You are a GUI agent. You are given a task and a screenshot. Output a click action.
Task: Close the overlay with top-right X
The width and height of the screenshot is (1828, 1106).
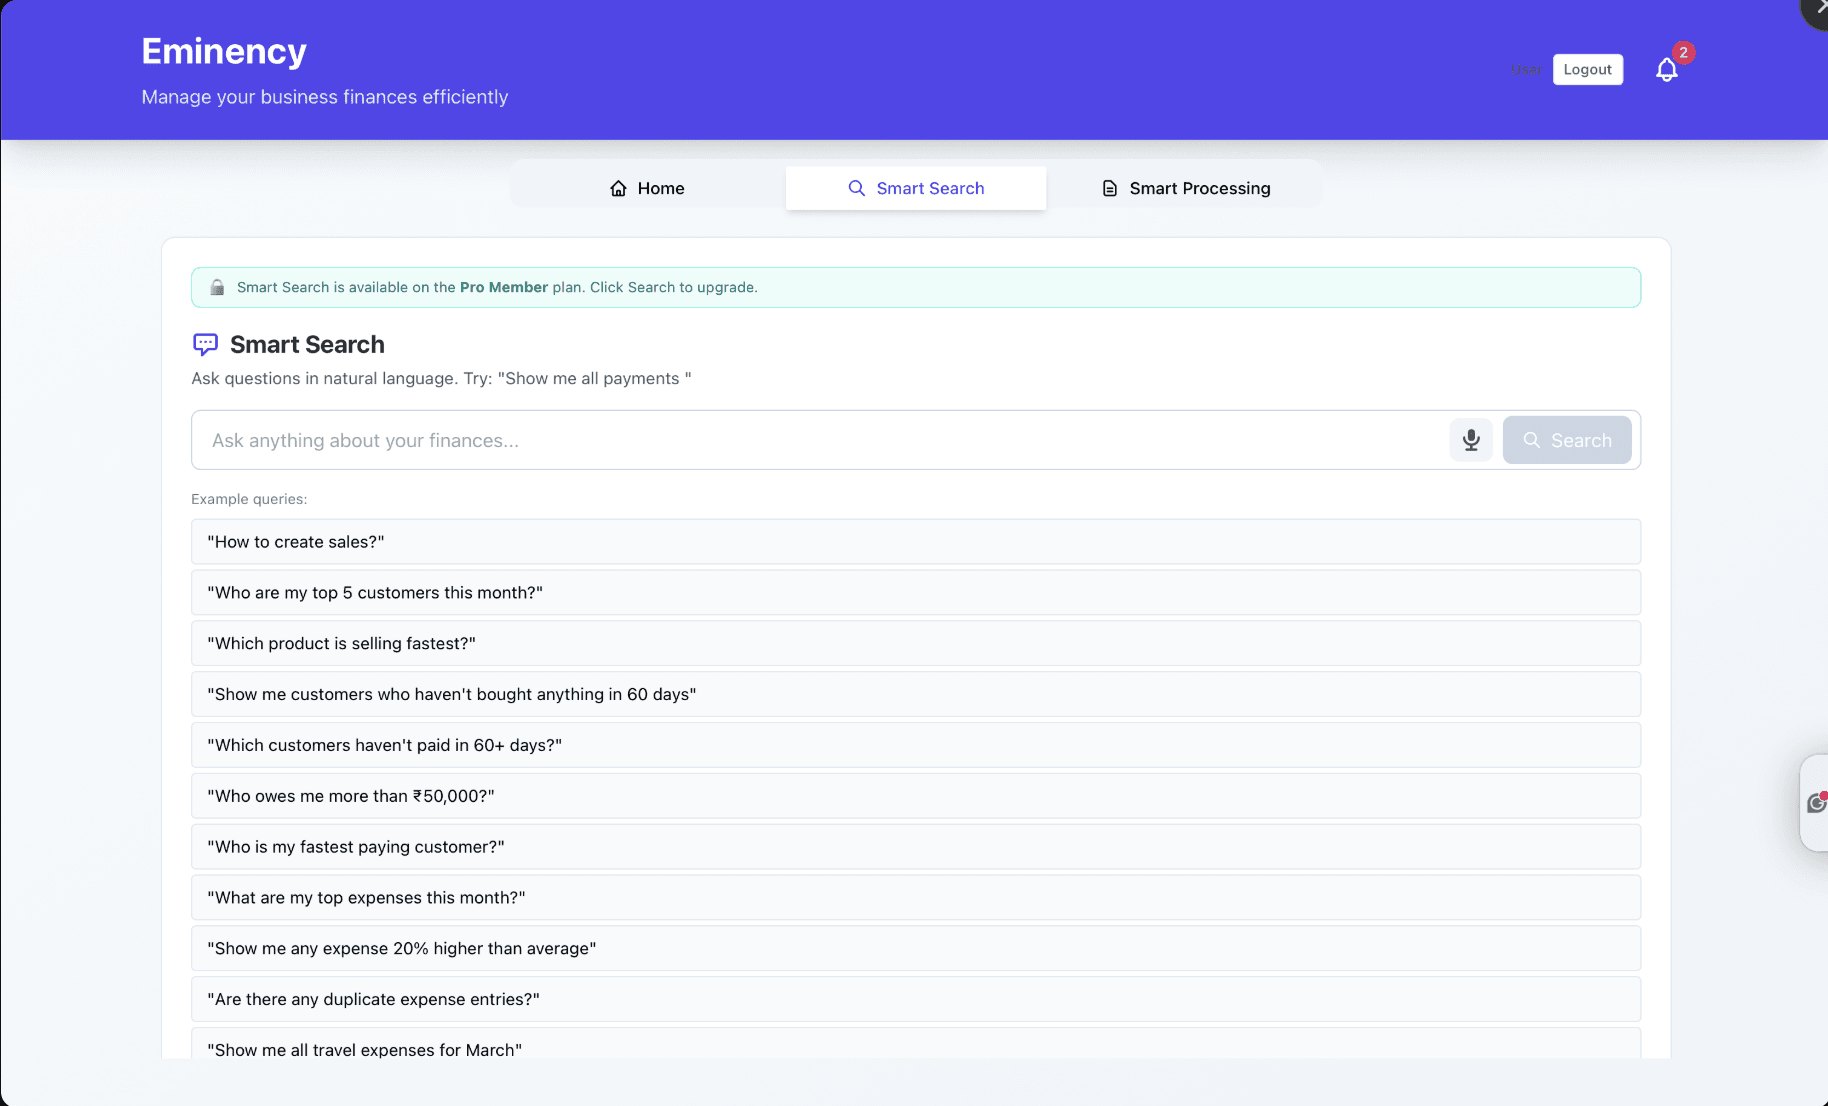point(1818,8)
